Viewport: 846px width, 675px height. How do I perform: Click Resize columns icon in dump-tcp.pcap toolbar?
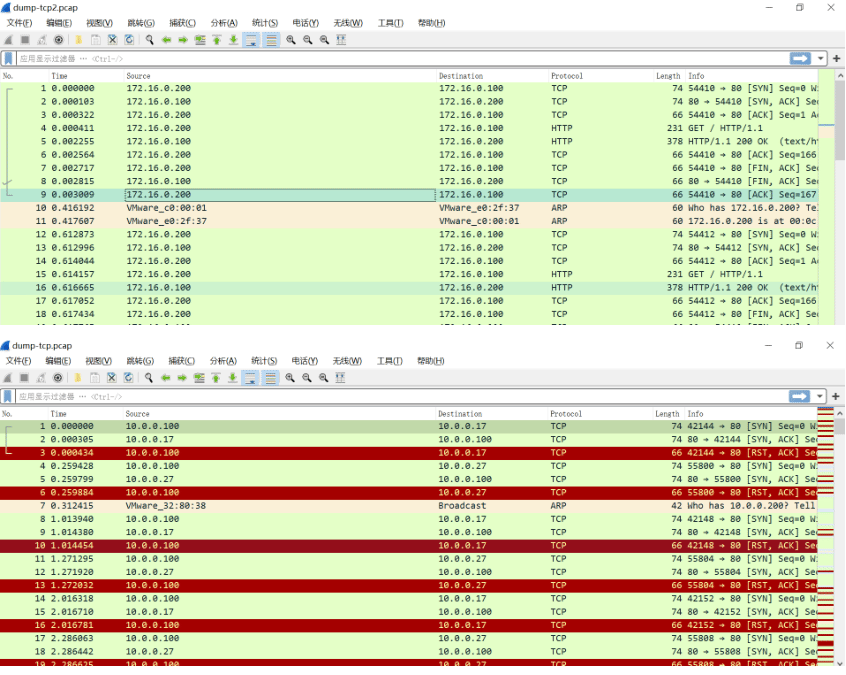point(340,378)
